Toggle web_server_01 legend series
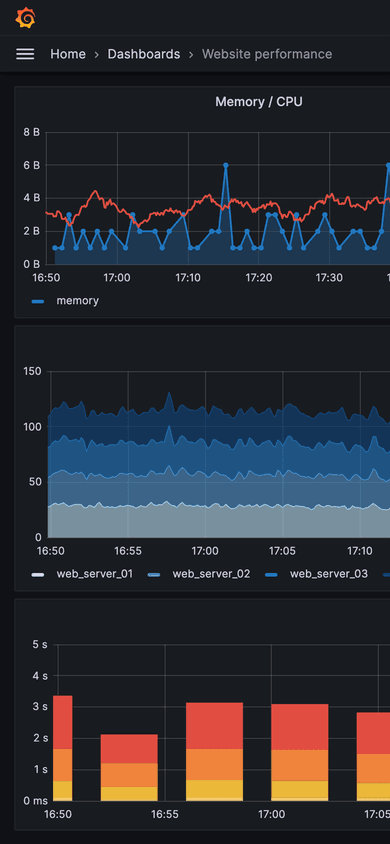The height and width of the screenshot is (844, 390). pyautogui.click(x=95, y=574)
